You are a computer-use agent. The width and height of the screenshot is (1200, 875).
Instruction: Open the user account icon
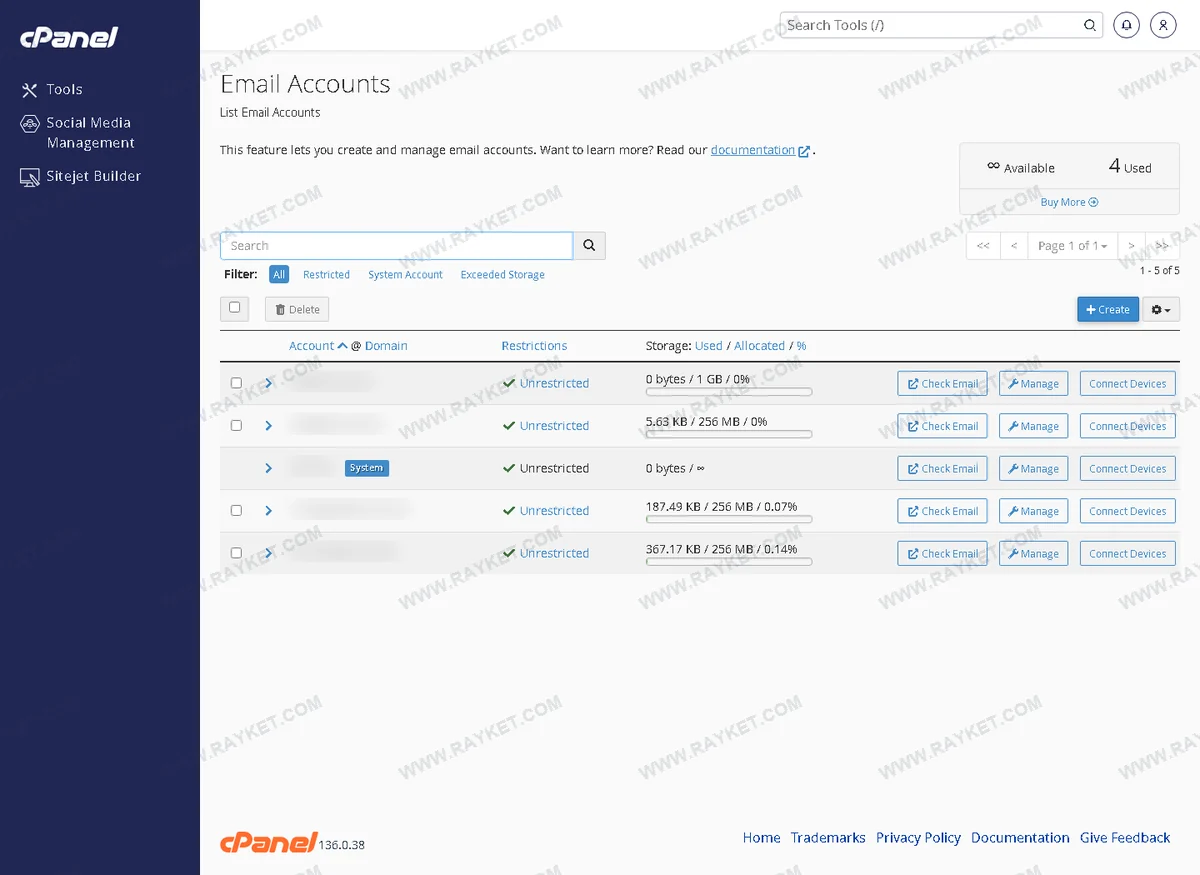pyautogui.click(x=1163, y=25)
